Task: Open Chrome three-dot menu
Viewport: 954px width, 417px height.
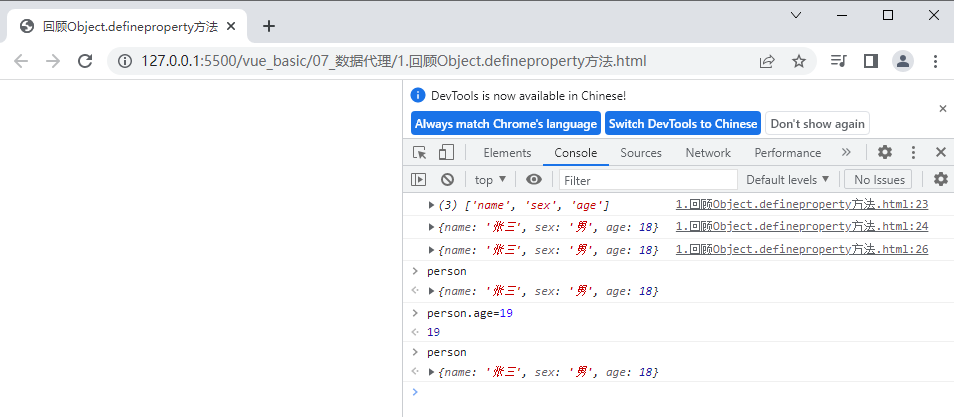Action: point(936,61)
